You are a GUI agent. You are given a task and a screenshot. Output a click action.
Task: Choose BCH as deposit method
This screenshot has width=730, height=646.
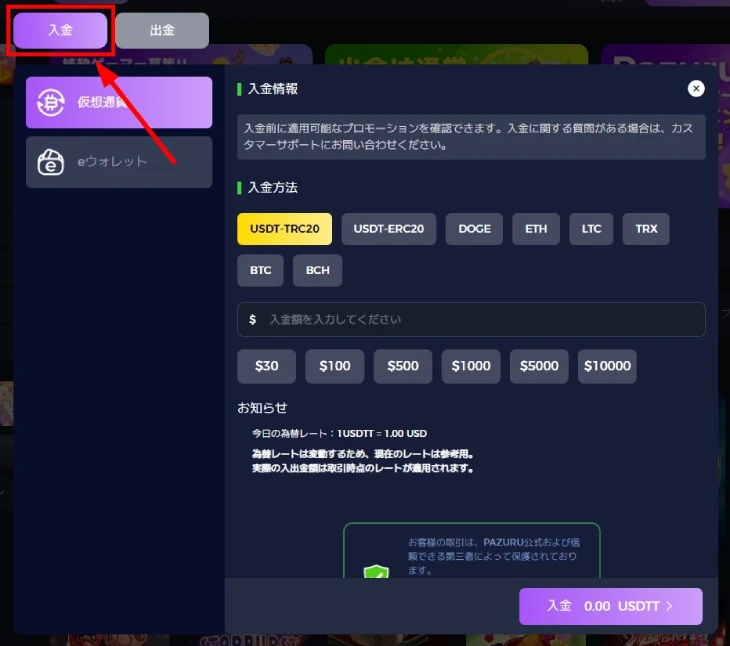coord(318,270)
